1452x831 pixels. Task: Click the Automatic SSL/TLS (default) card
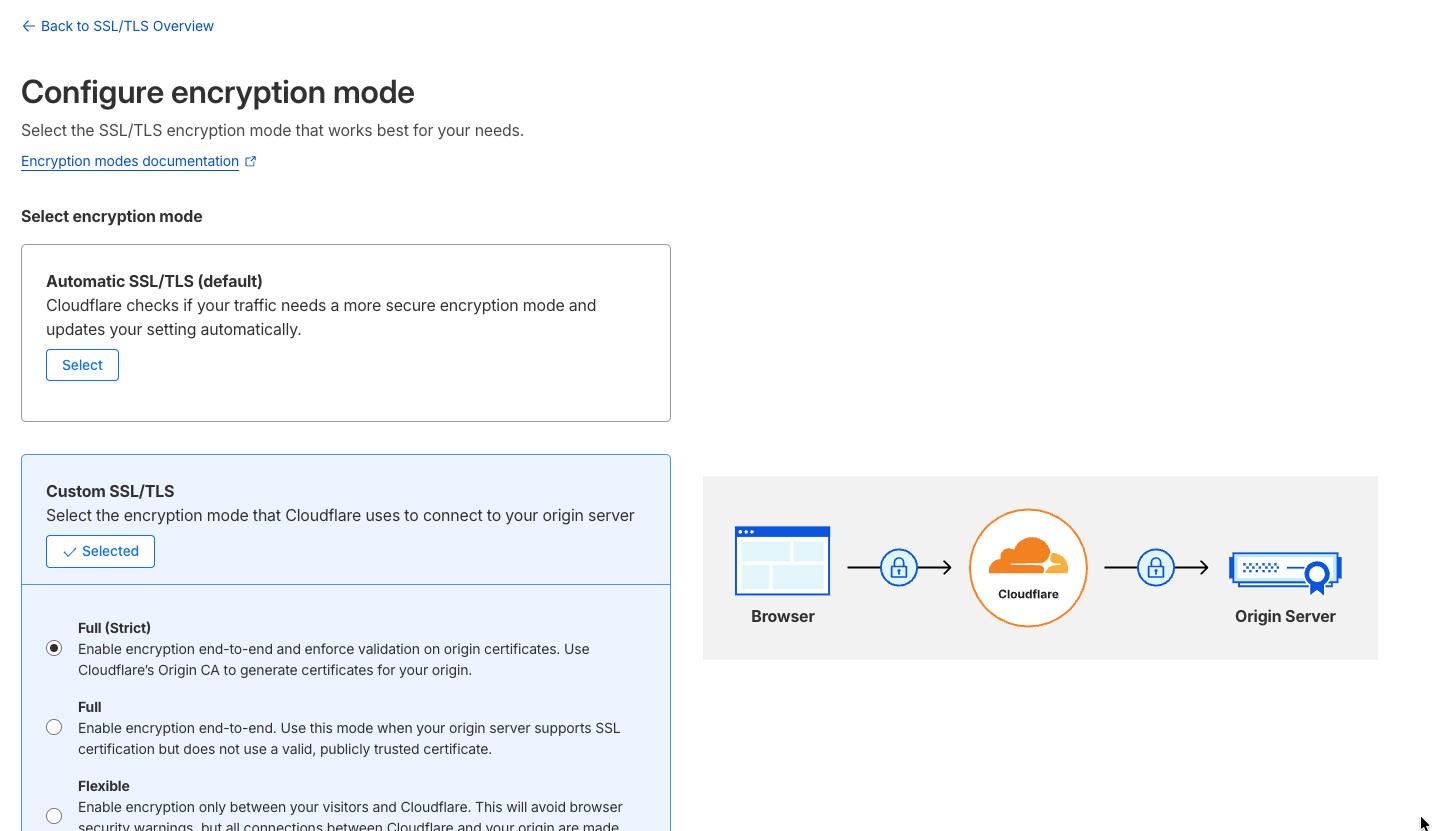tap(345, 332)
